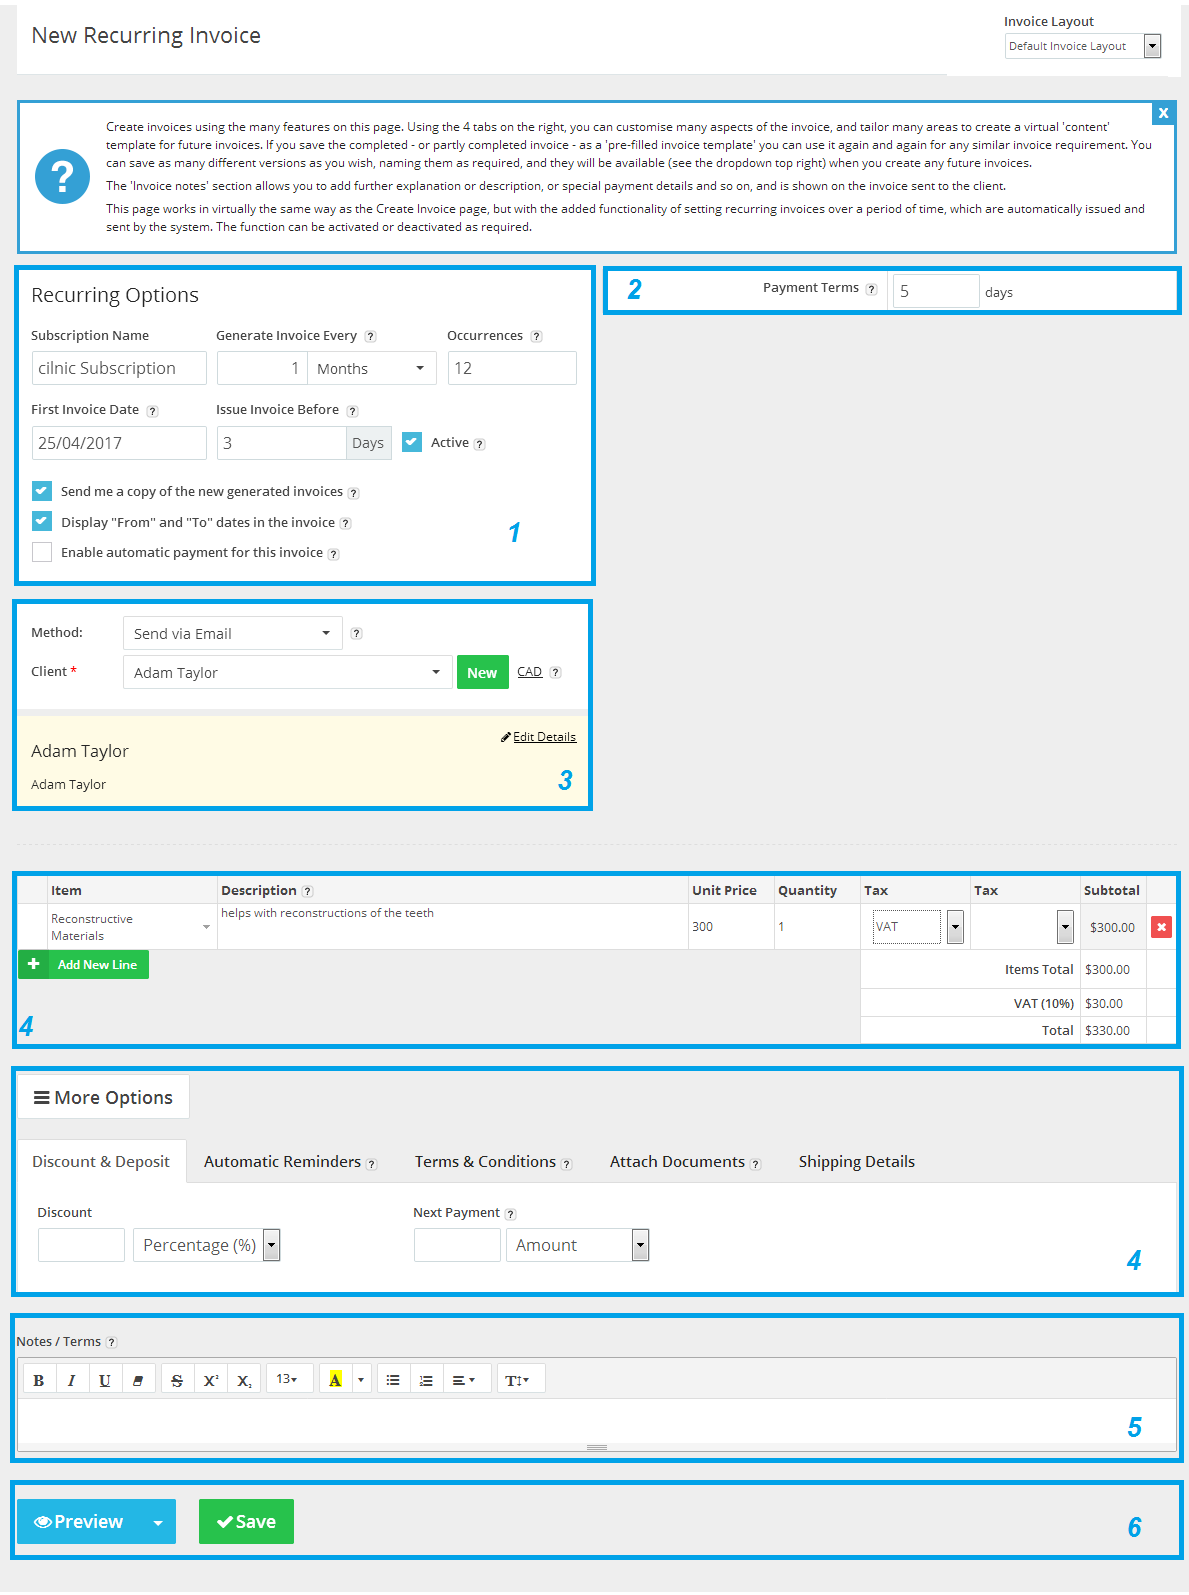The image size is (1189, 1595).
Task: Click the green Save button
Action: point(246,1522)
